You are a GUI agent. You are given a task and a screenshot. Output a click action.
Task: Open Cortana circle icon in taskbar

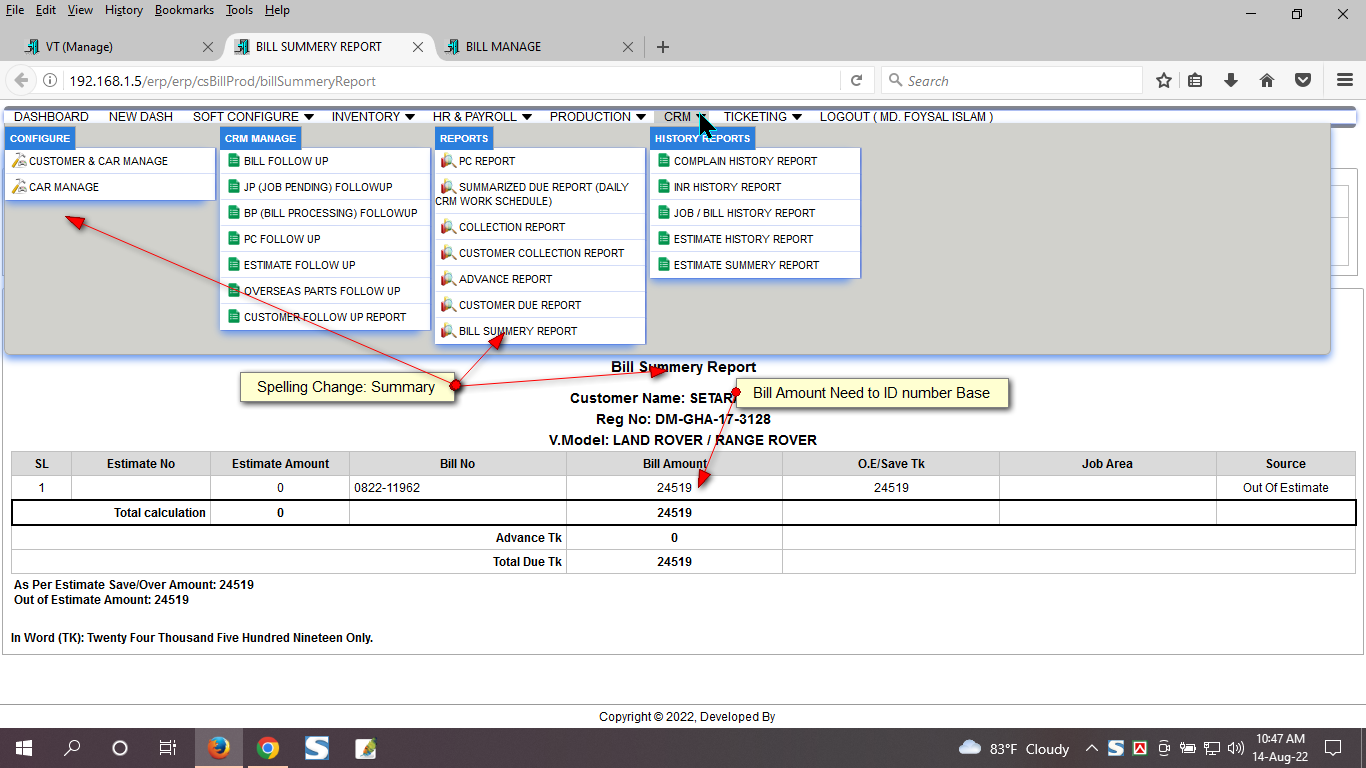tap(120, 748)
